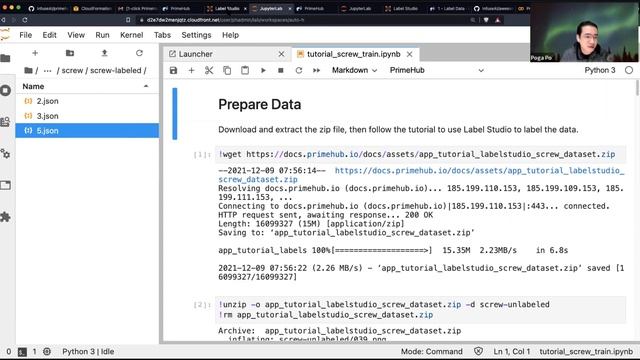This screenshot has height=360, width=640.
Task: Upload files icon in file browser
Action: point(104,53)
